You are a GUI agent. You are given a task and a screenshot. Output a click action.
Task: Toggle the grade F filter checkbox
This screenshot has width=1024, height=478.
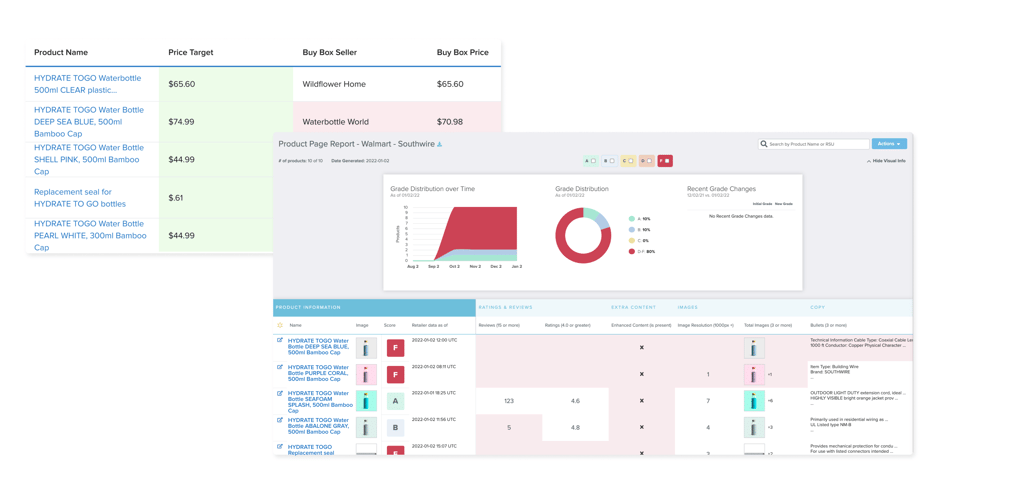click(665, 160)
